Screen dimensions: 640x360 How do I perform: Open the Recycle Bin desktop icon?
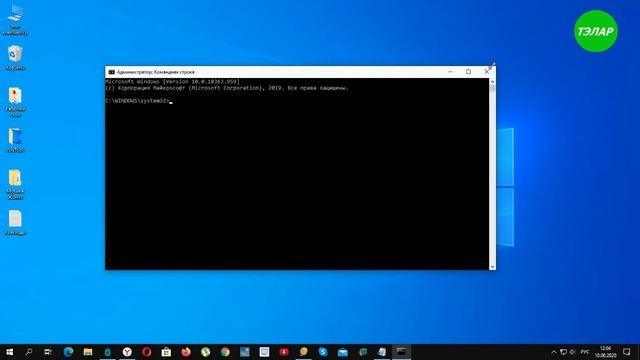click(x=15, y=58)
